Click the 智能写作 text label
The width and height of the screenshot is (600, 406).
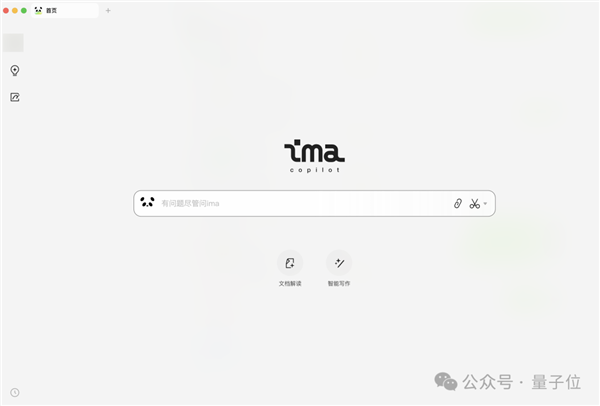339,284
